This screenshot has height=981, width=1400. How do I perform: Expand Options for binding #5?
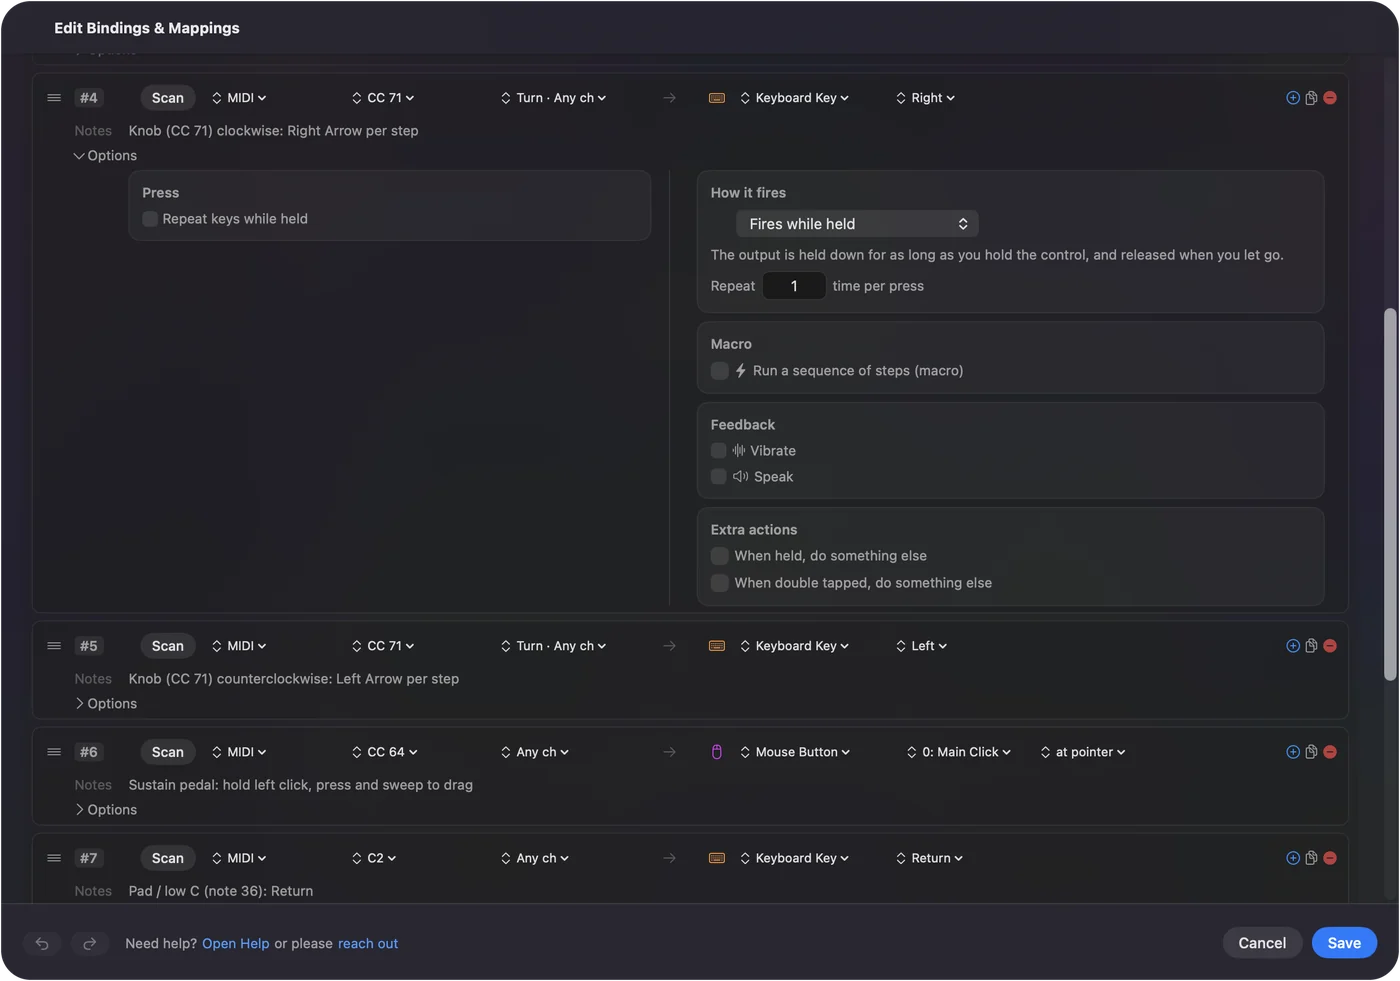[105, 704]
